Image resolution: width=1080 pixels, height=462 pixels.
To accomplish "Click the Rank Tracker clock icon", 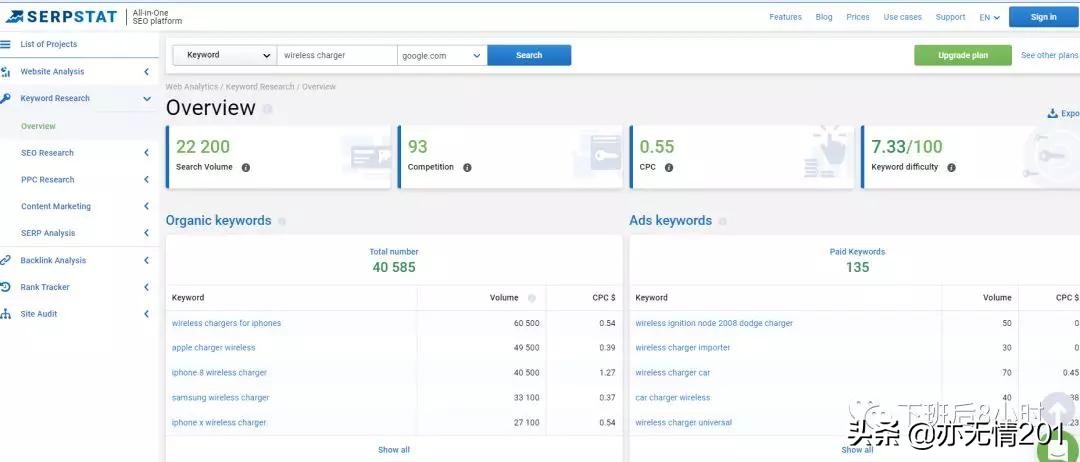I will 6,287.
